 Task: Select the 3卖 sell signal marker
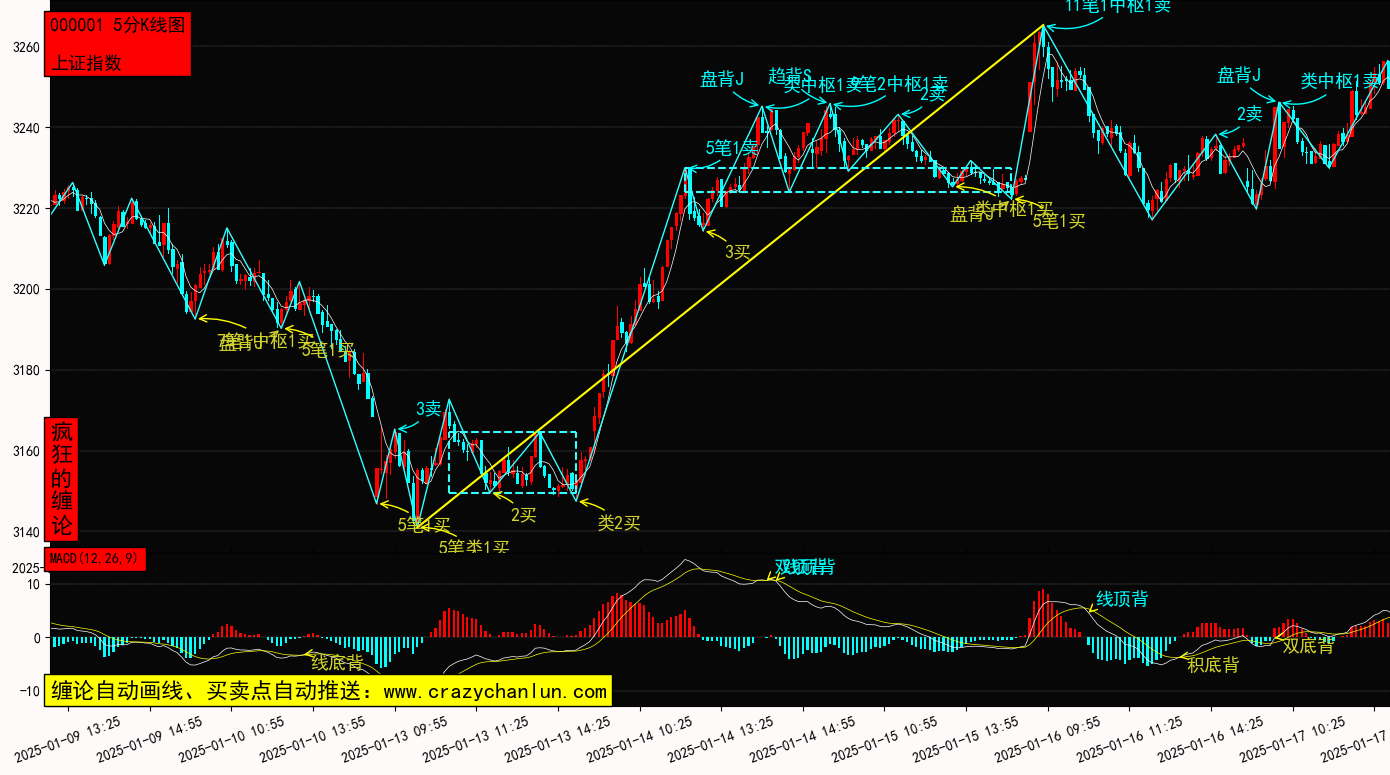tap(428, 408)
